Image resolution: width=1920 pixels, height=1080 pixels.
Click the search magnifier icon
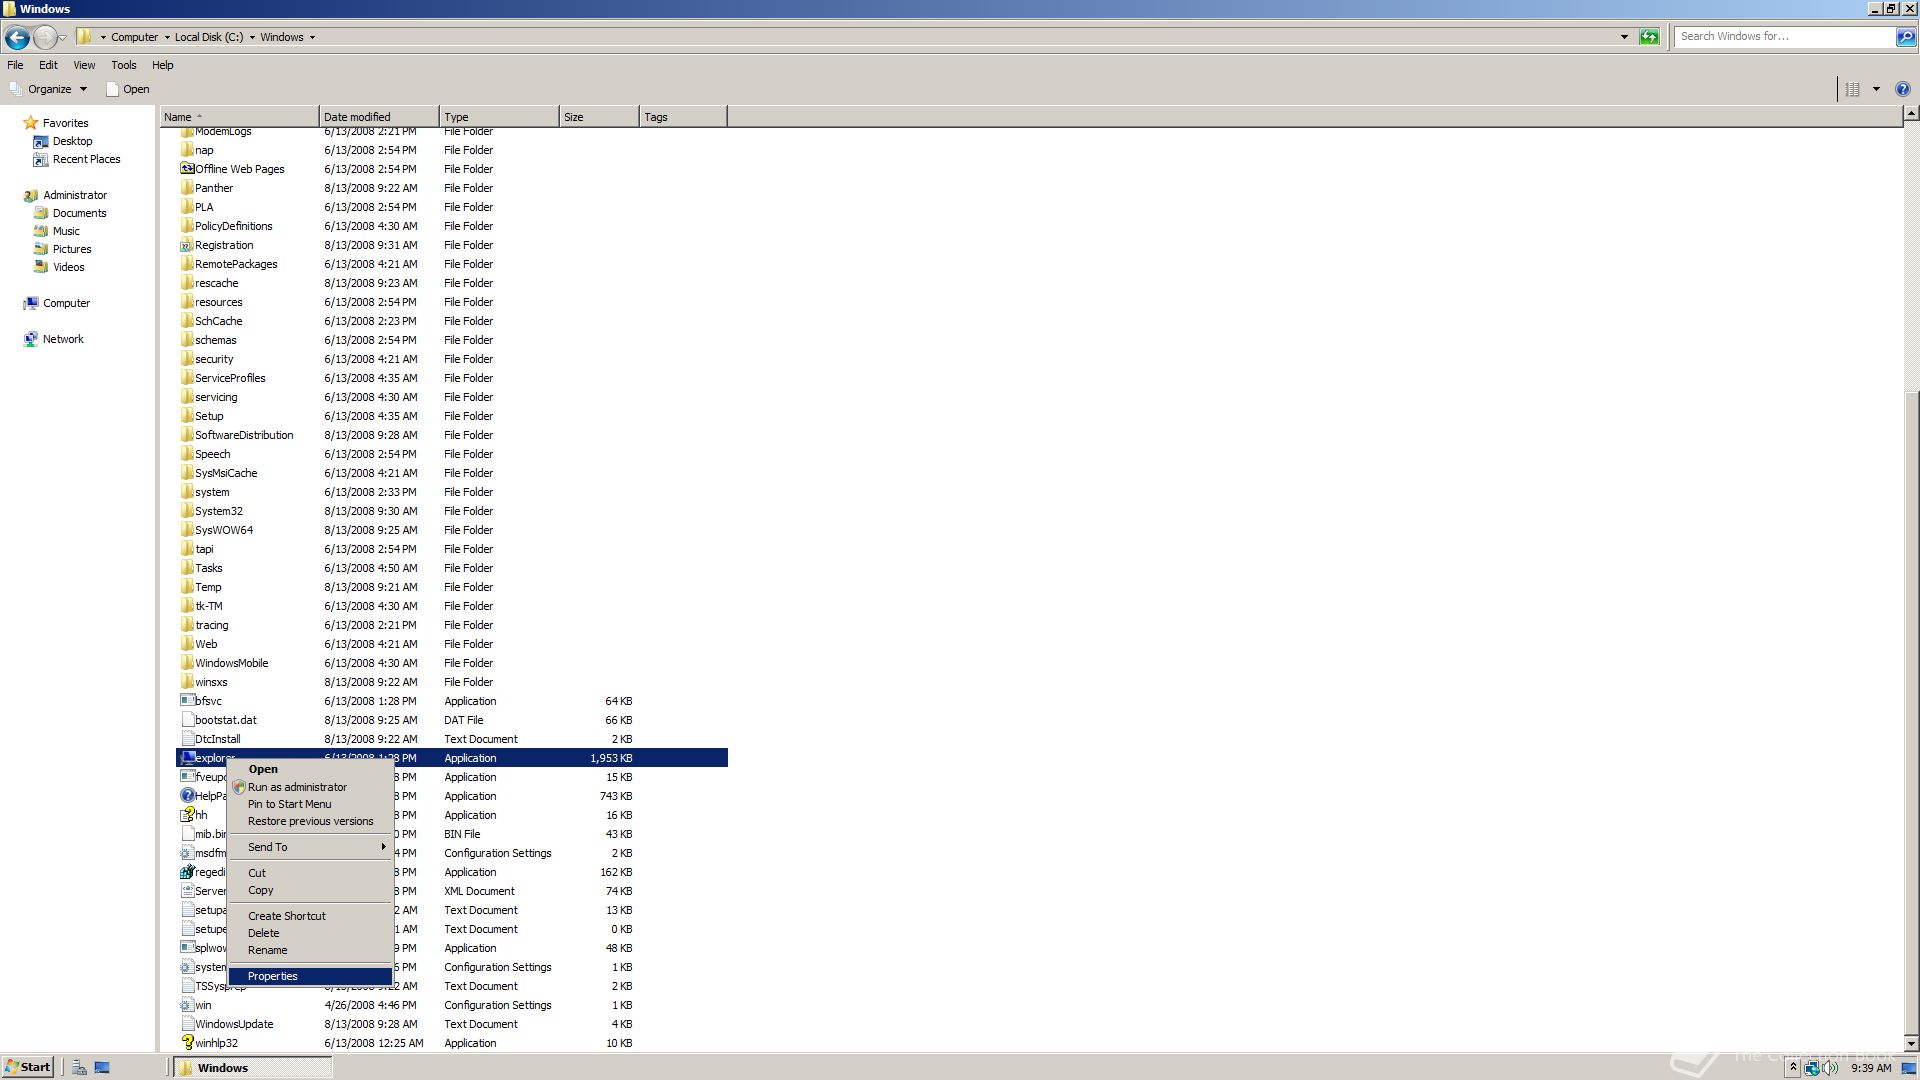(x=1906, y=37)
